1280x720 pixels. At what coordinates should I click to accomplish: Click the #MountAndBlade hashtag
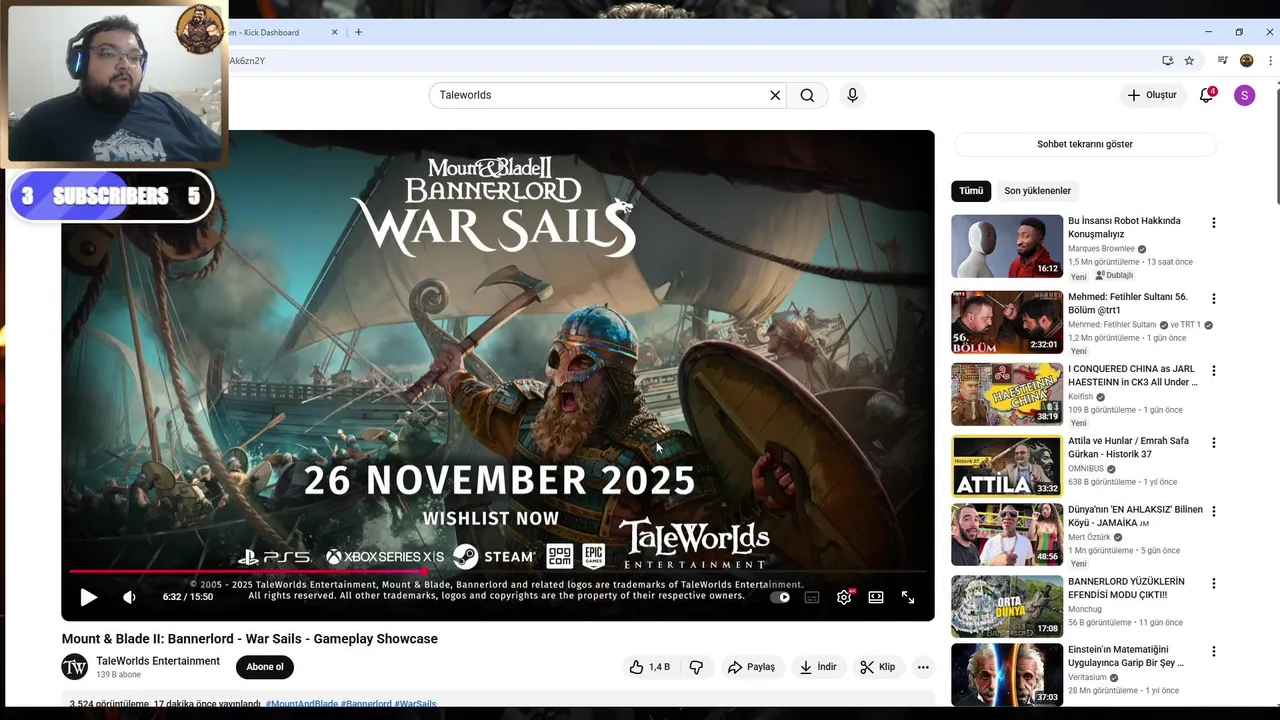301,704
